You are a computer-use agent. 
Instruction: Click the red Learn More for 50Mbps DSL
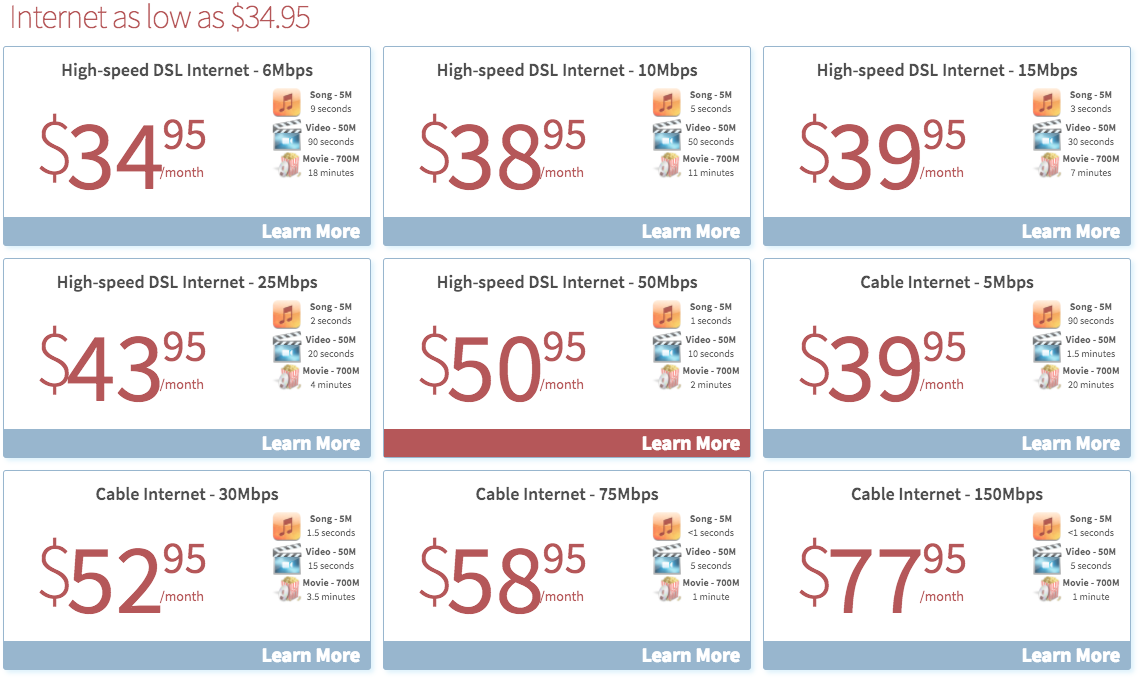pyautogui.click(x=690, y=443)
